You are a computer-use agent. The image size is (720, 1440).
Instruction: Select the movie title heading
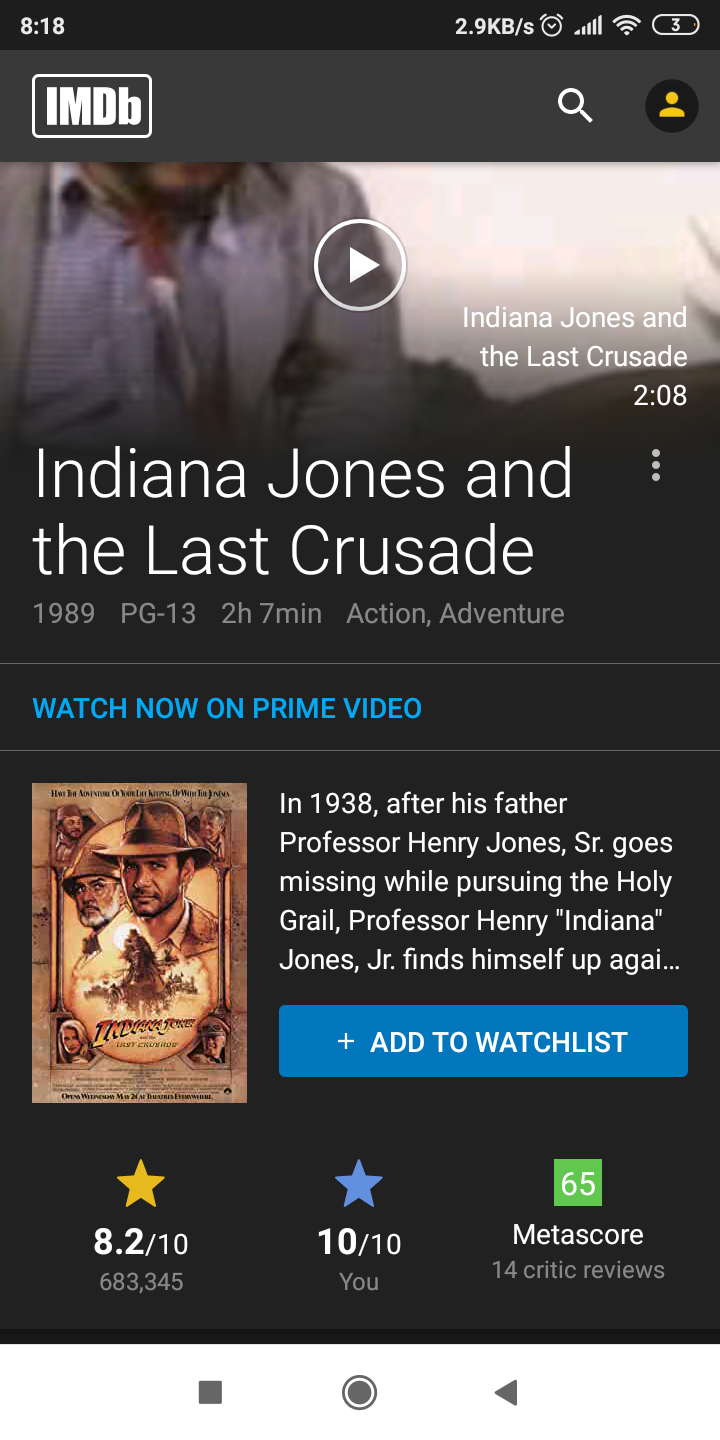point(303,512)
